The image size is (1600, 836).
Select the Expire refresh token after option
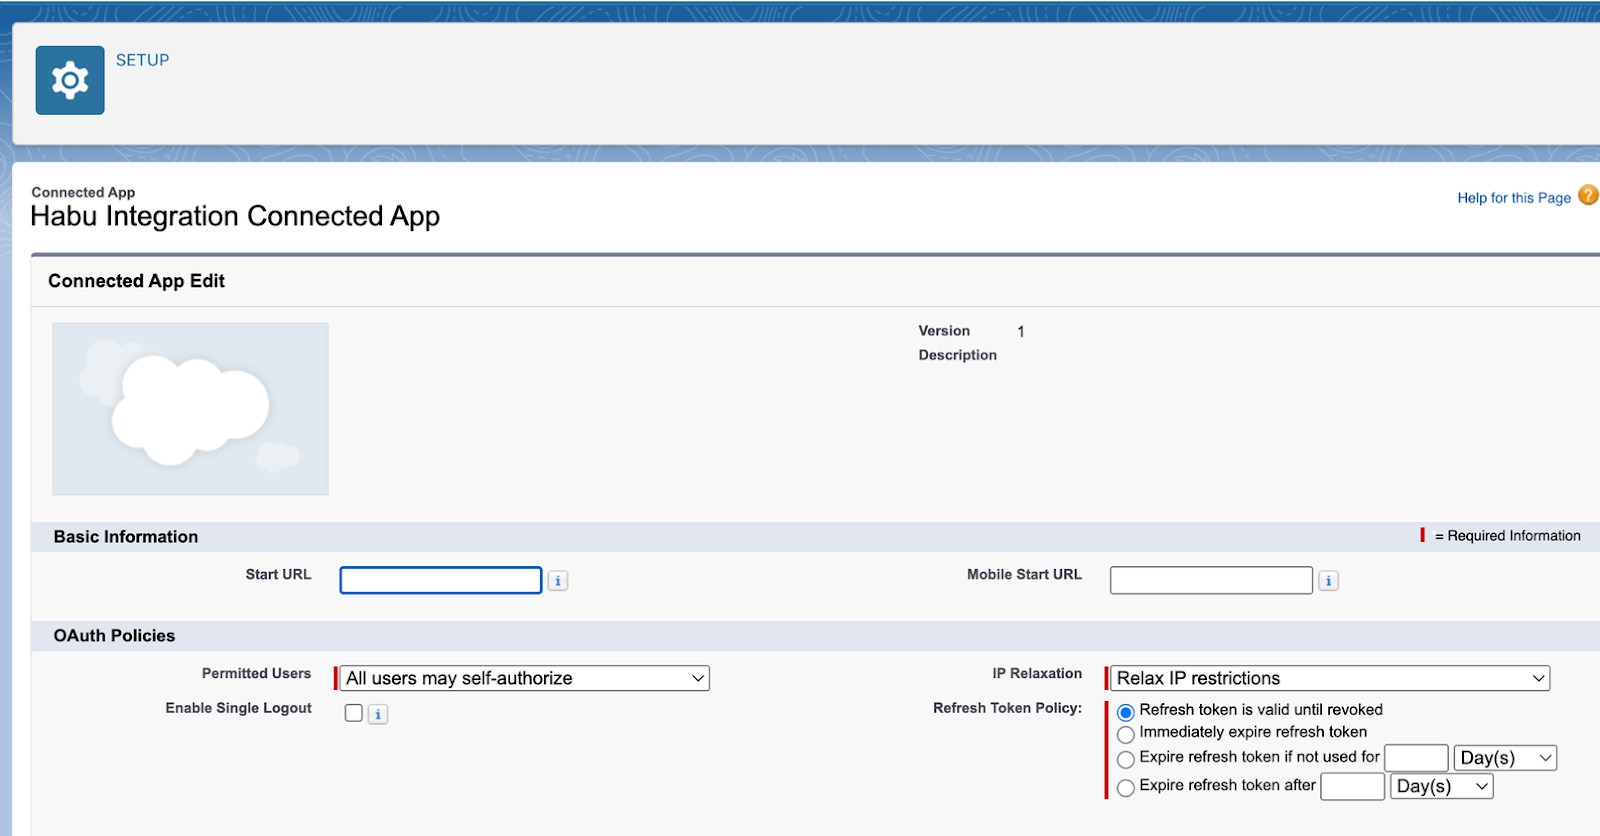(1126, 788)
